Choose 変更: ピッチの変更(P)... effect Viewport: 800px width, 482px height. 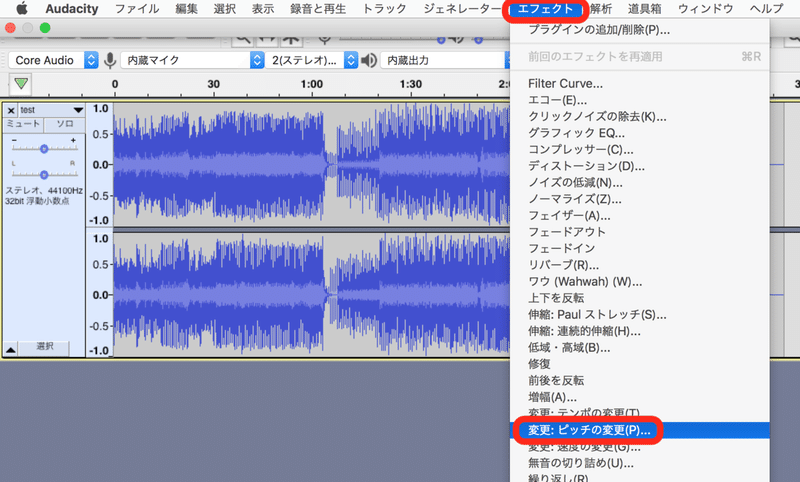(640, 430)
